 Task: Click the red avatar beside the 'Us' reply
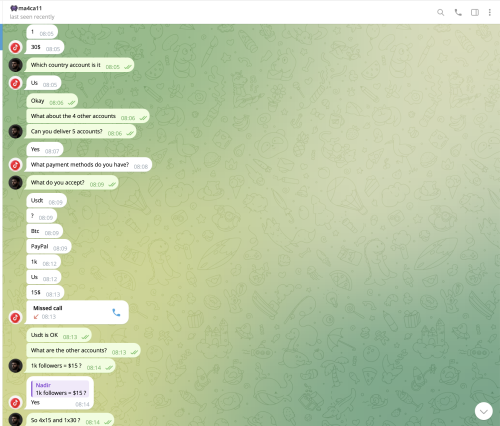pos(15,83)
